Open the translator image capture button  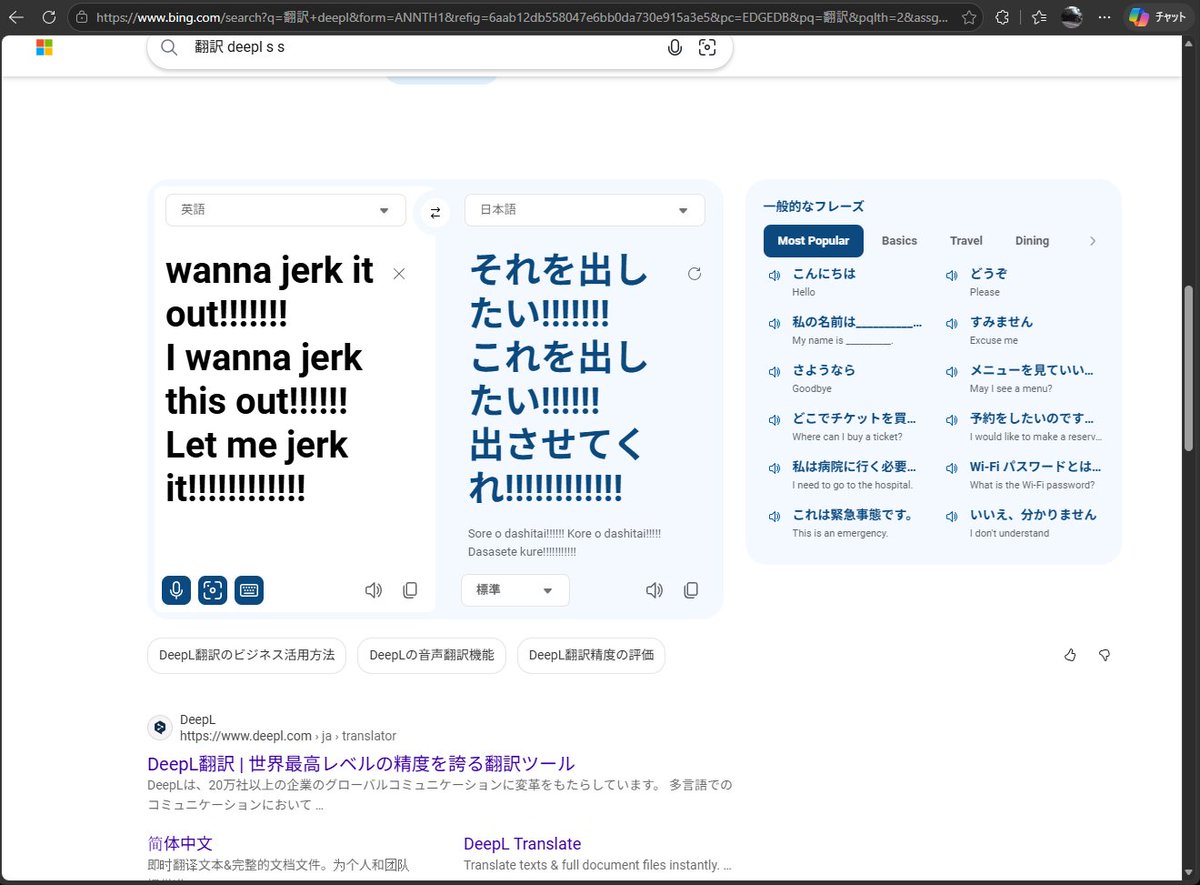point(212,590)
